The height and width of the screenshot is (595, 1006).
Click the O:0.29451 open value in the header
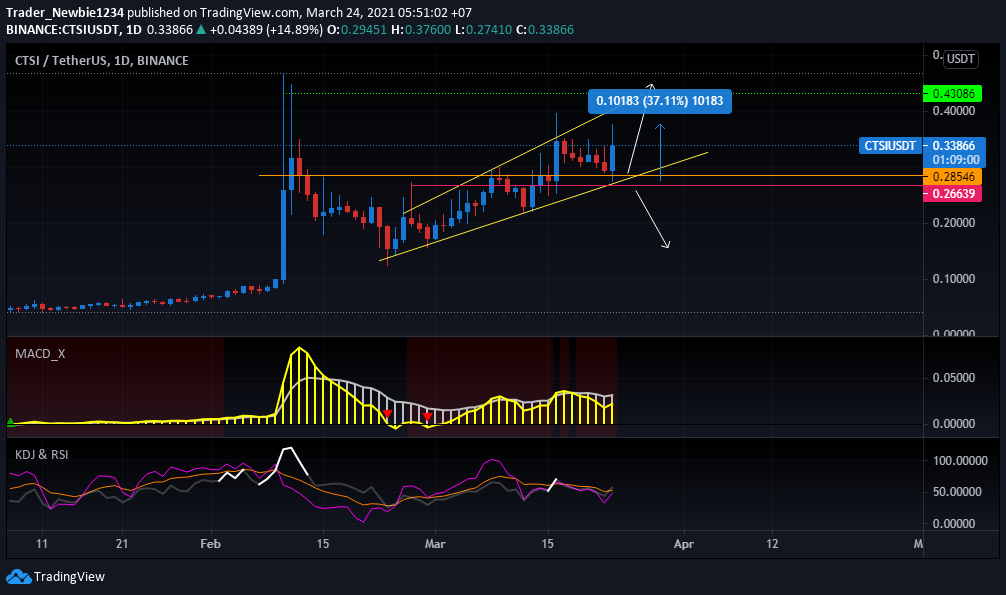point(357,30)
